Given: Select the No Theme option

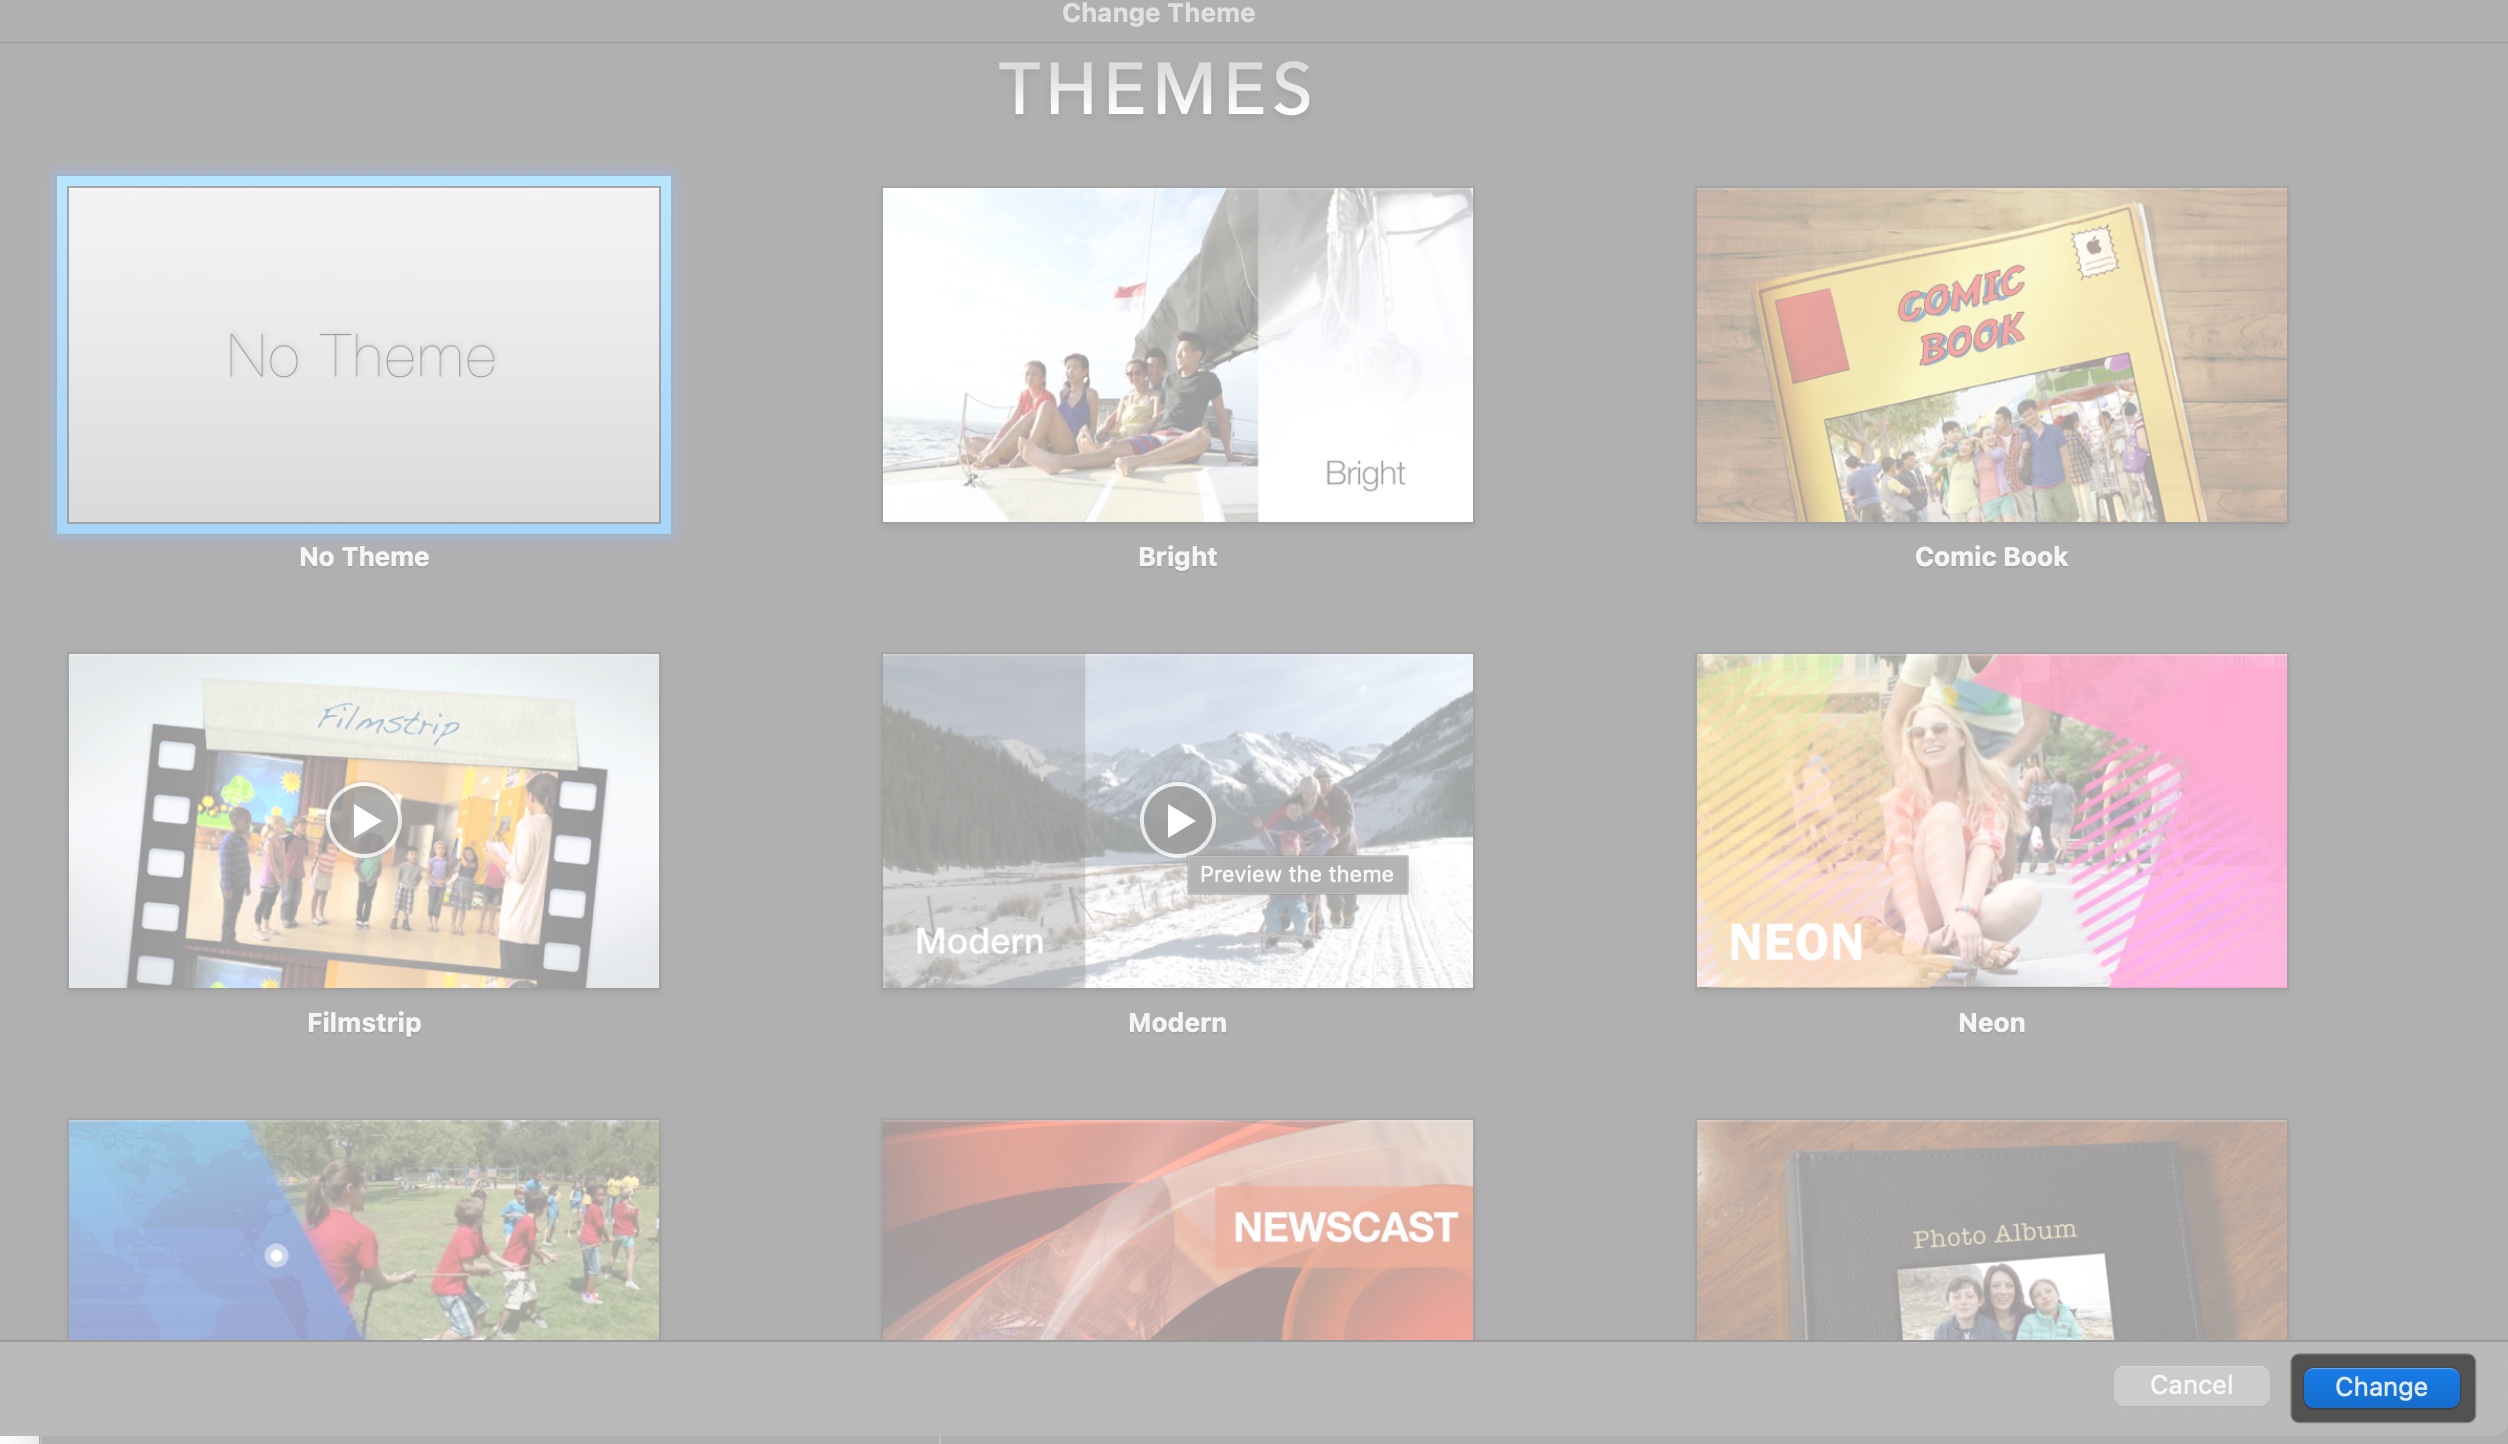Looking at the screenshot, I should pos(363,354).
